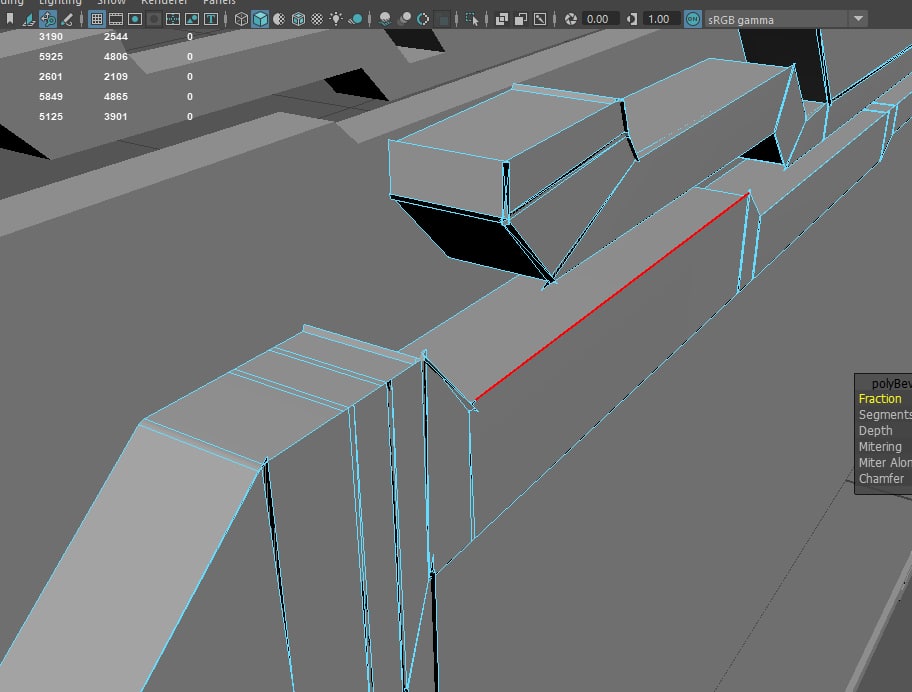Click the Image Plane icon
This screenshot has width=912, height=692.
(28, 19)
